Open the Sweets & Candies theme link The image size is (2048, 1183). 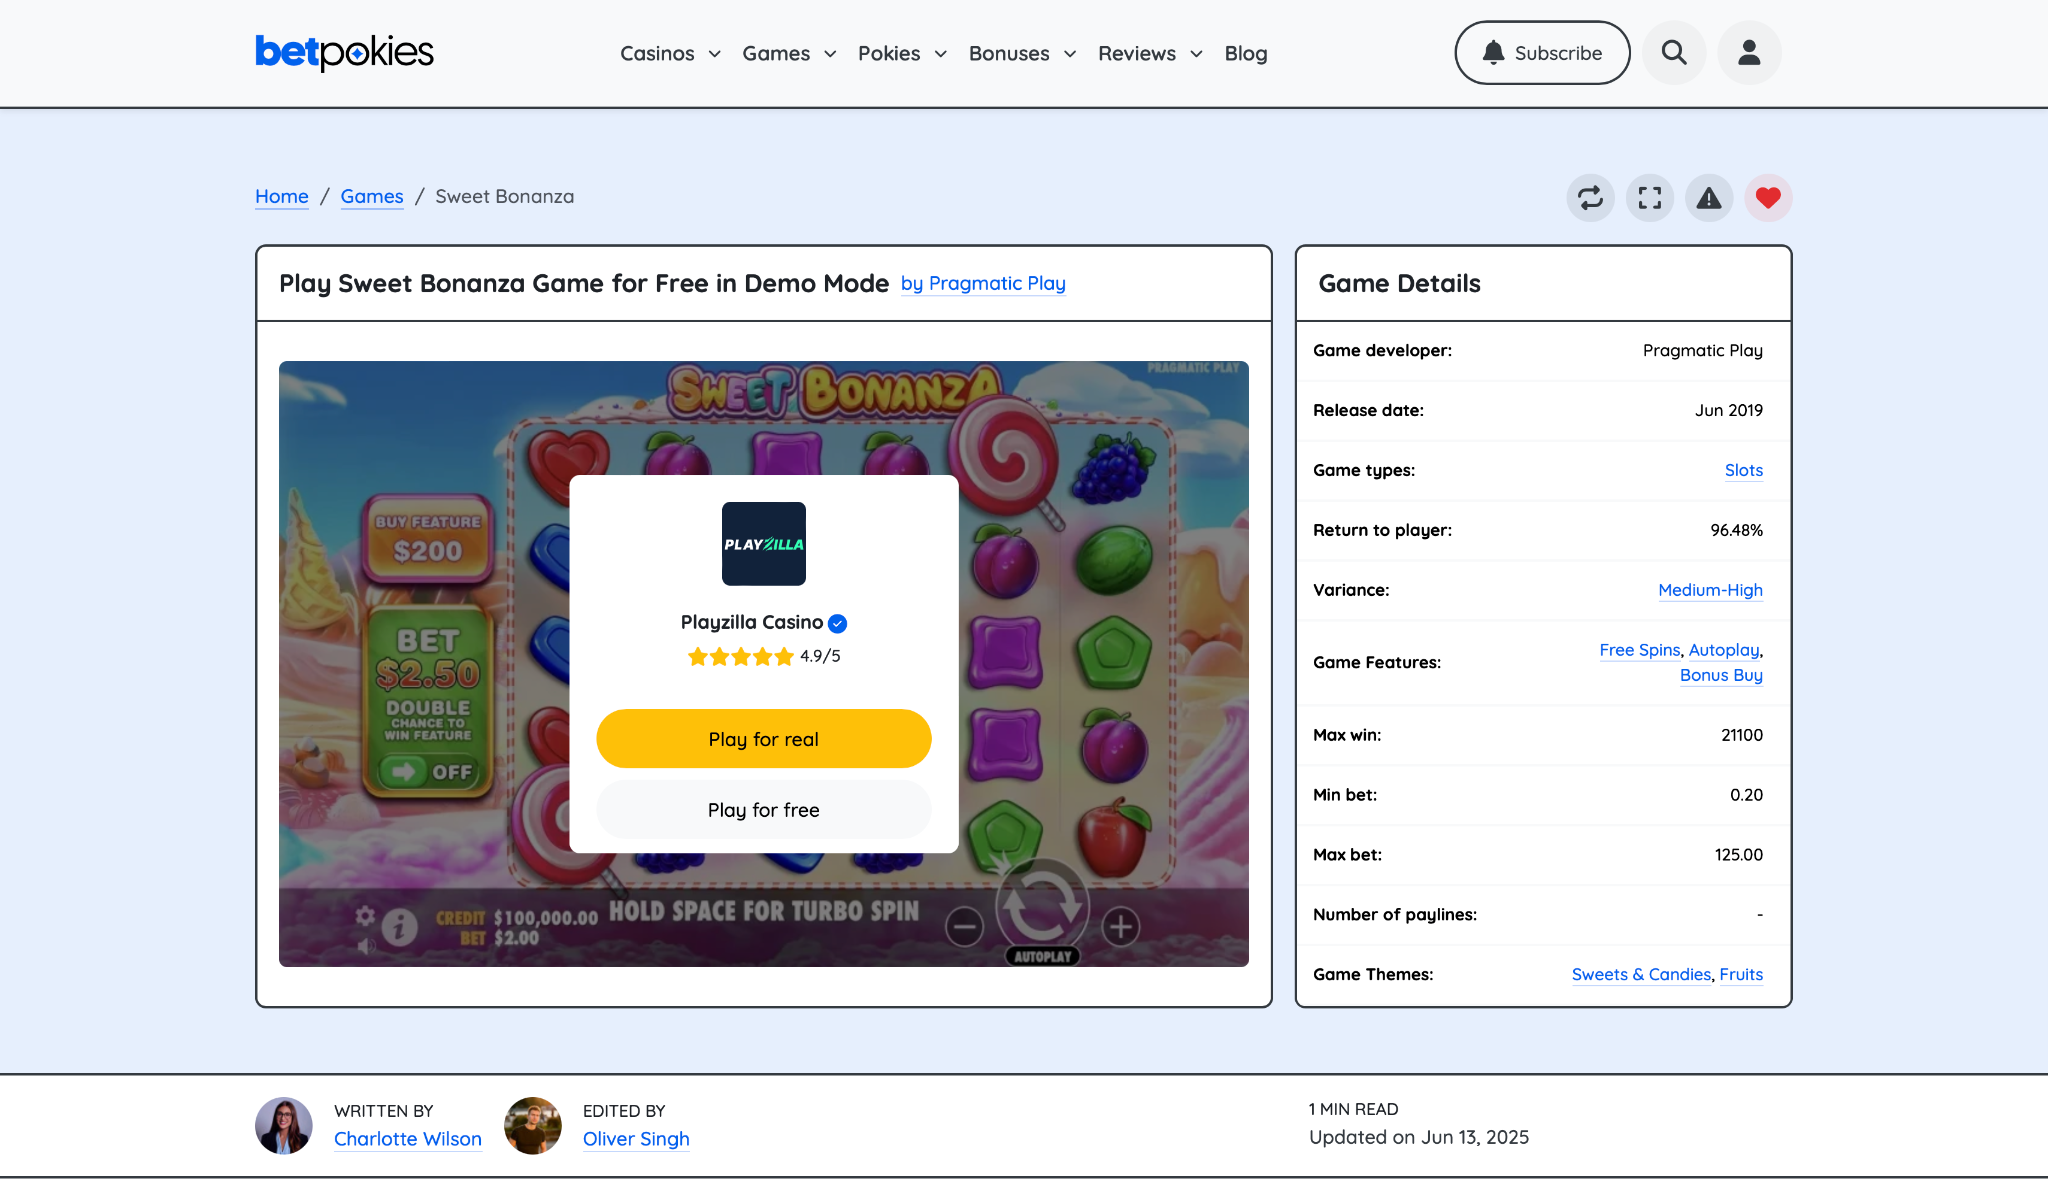1641,975
